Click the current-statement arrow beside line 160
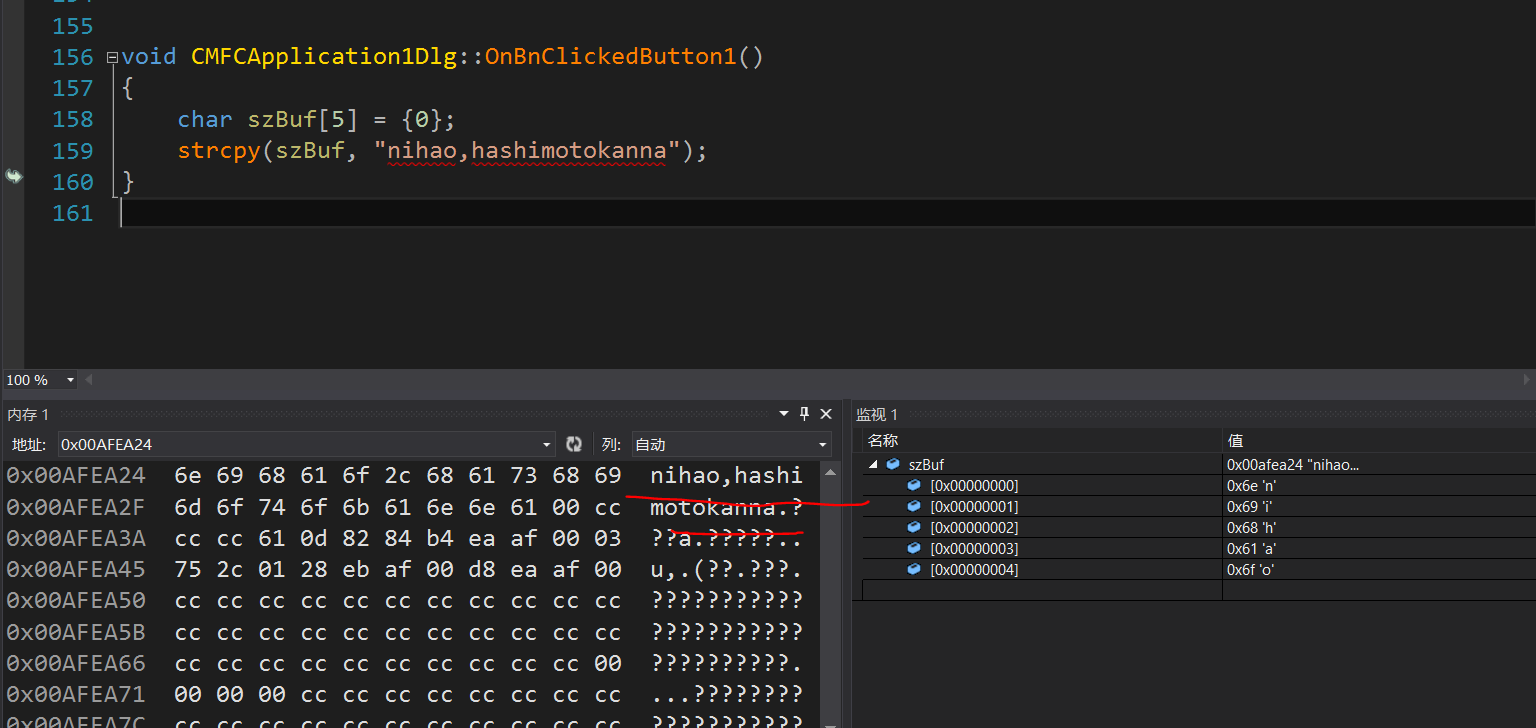Image resolution: width=1536 pixels, height=728 pixels. click(x=14, y=177)
